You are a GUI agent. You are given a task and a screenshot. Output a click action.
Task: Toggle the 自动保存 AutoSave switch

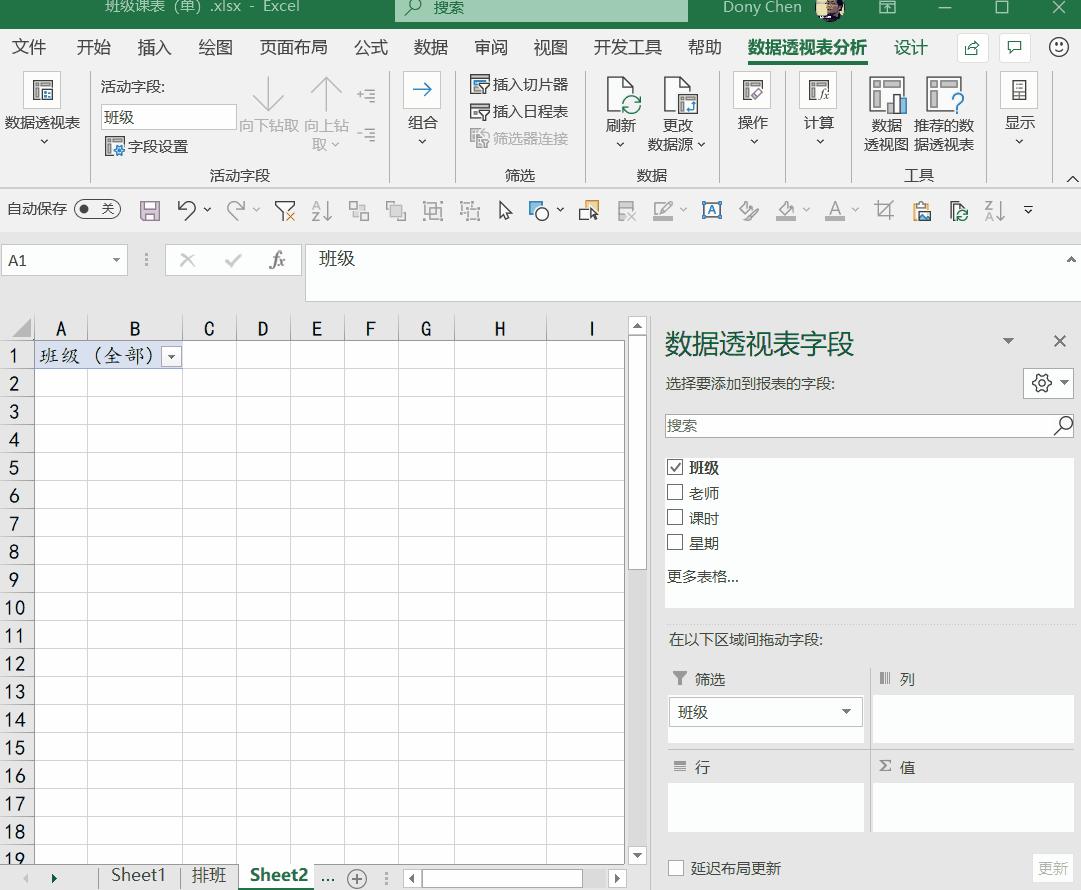pos(97,209)
